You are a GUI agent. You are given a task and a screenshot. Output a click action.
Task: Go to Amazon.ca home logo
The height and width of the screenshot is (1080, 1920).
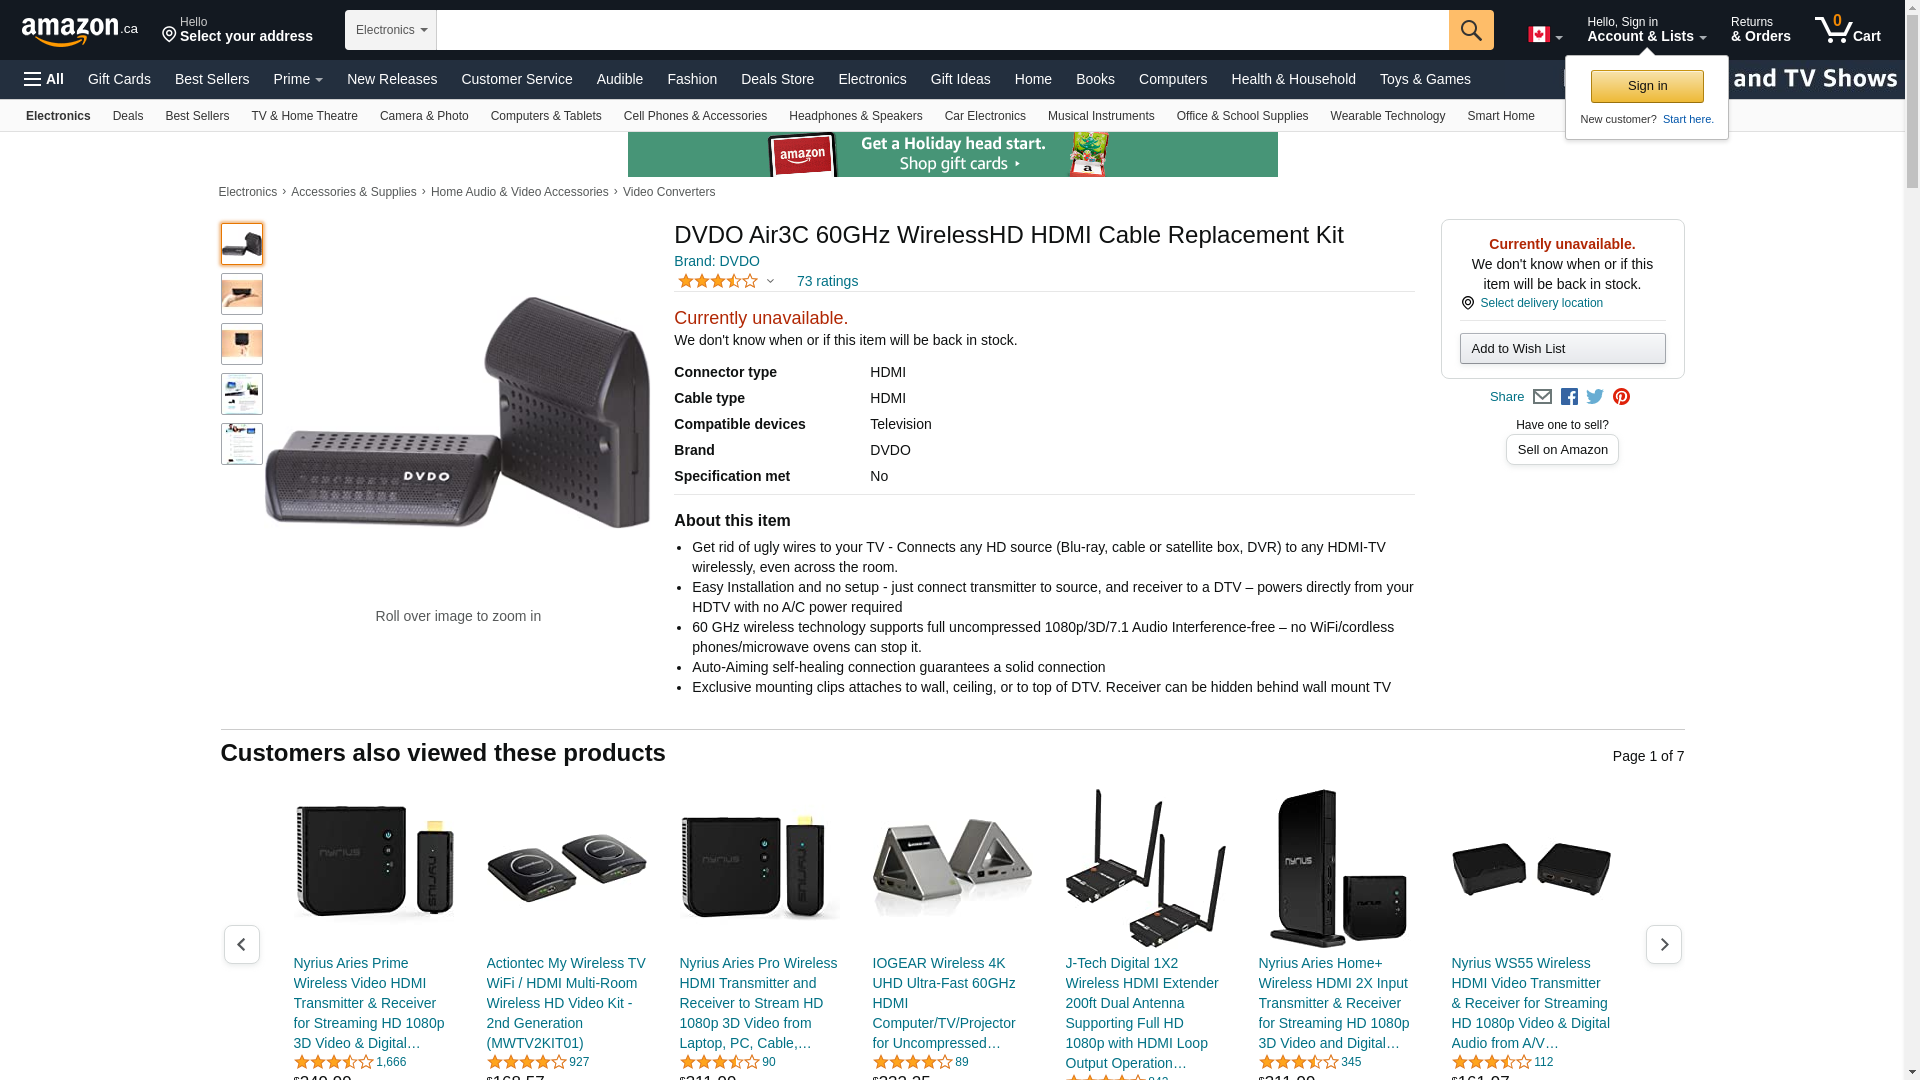[80, 30]
